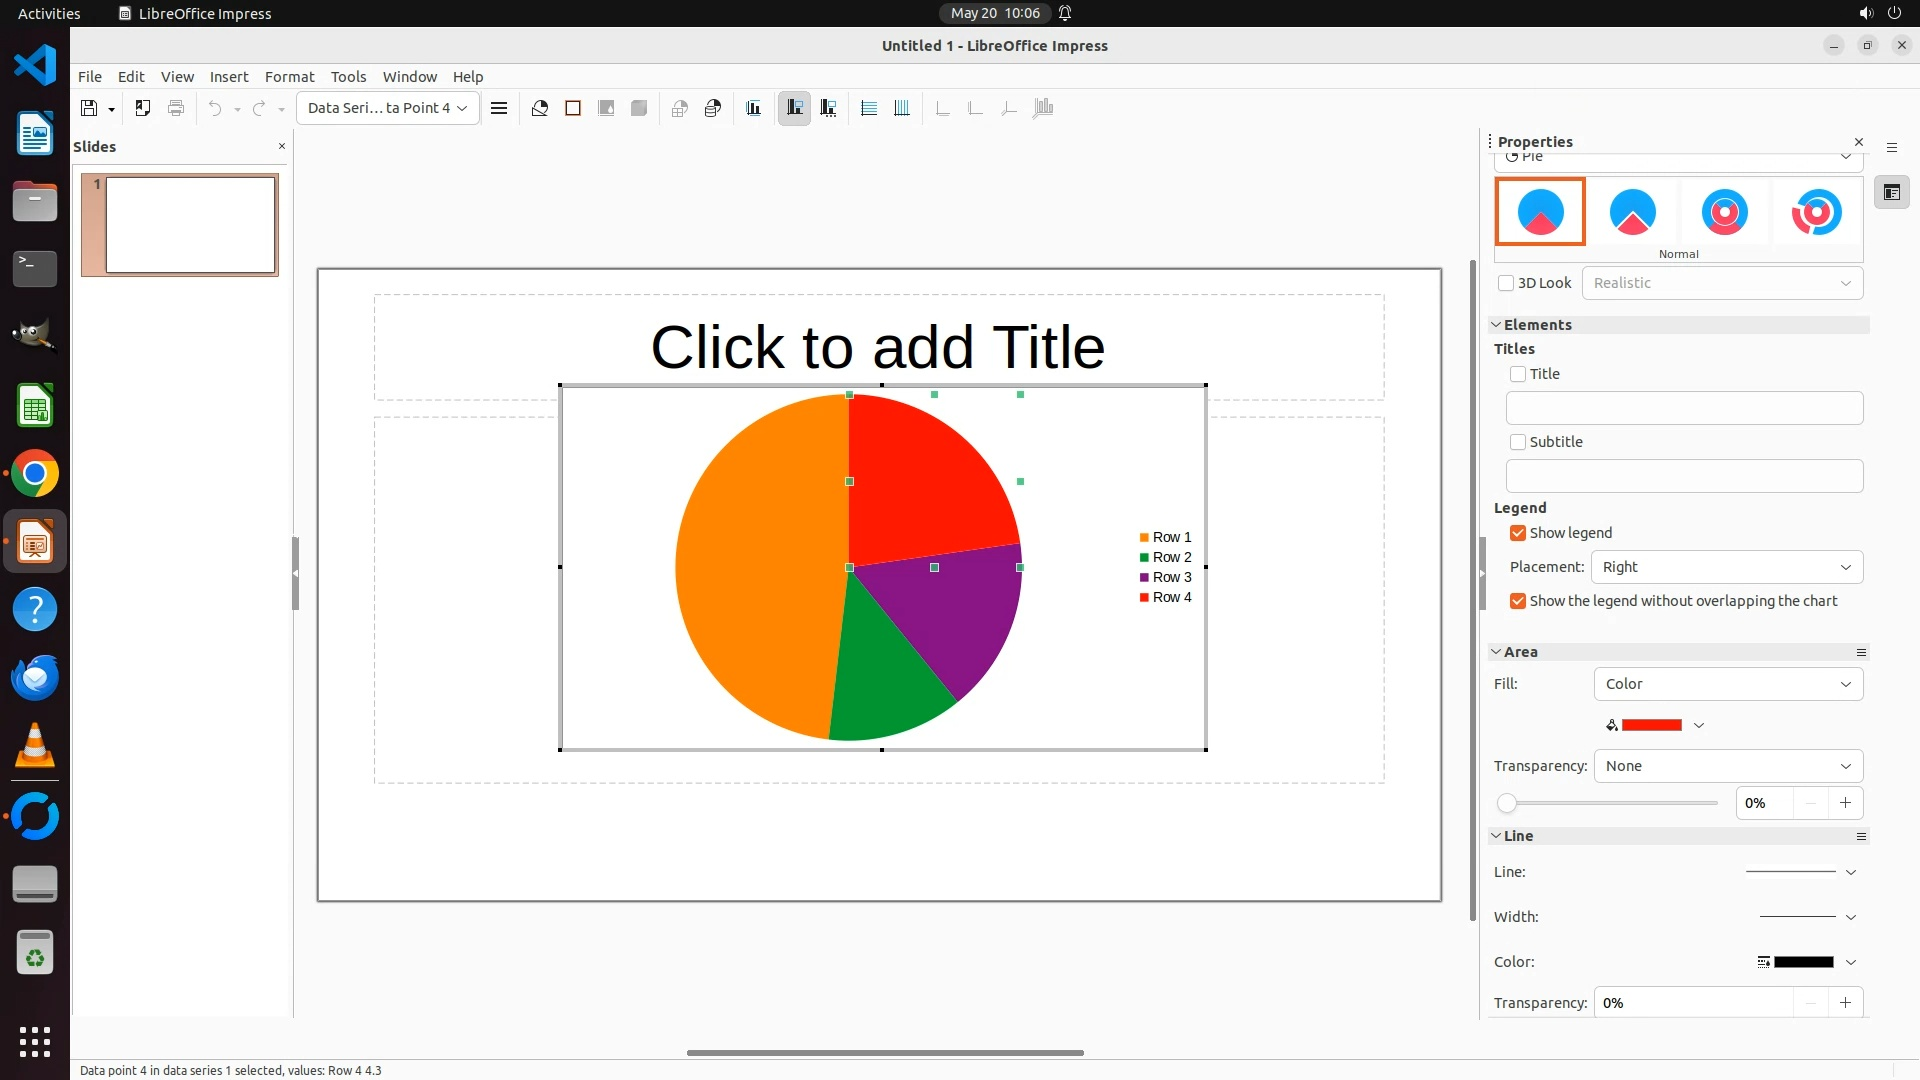This screenshot has width=1920, height=1080.
Task: Open the legend Placement dropdown
Action: (1726, 567)
